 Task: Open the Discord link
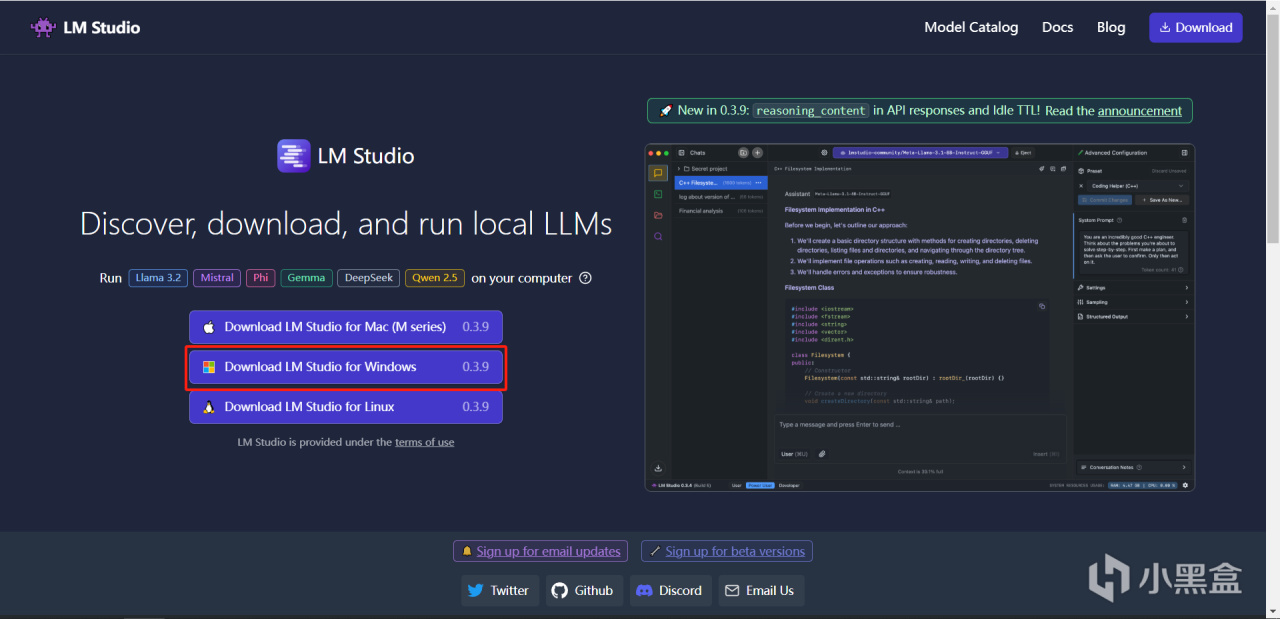(671, 590)
